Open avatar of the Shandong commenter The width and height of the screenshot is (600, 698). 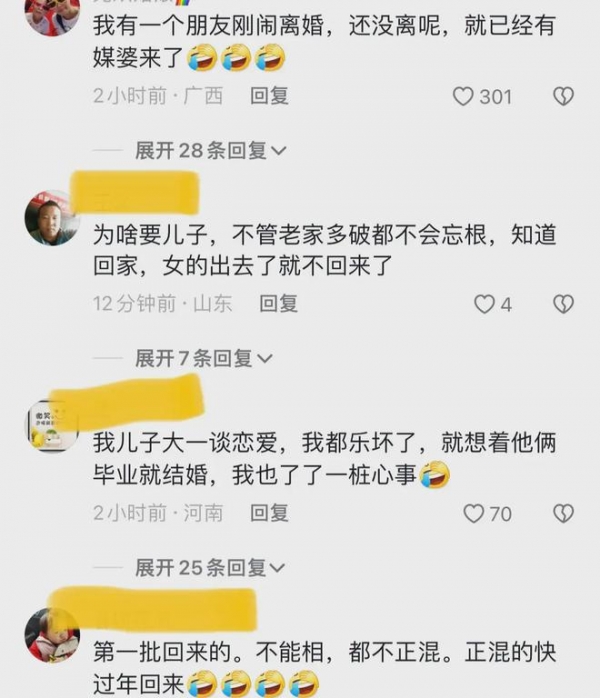52,218
